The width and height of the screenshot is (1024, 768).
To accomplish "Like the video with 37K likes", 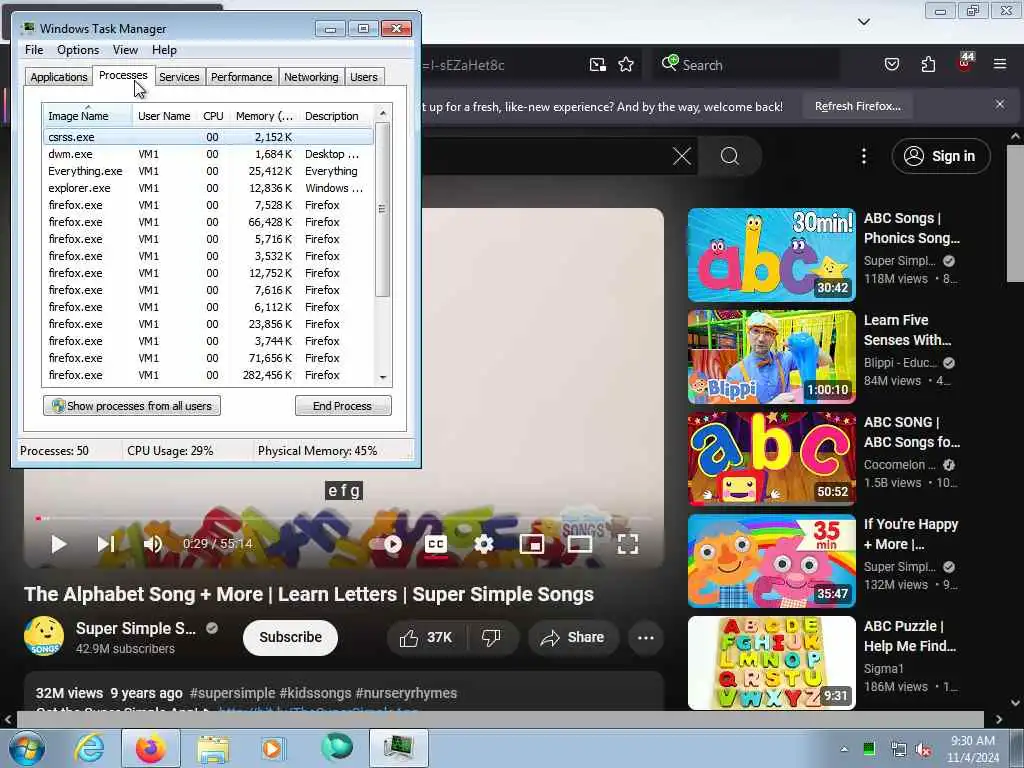I will coord(426,637).
